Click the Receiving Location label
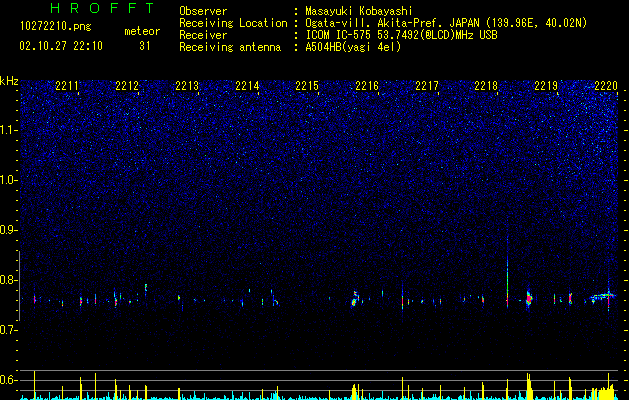The width and height of the screenshot is (629, 400). (x=233, y=23)
